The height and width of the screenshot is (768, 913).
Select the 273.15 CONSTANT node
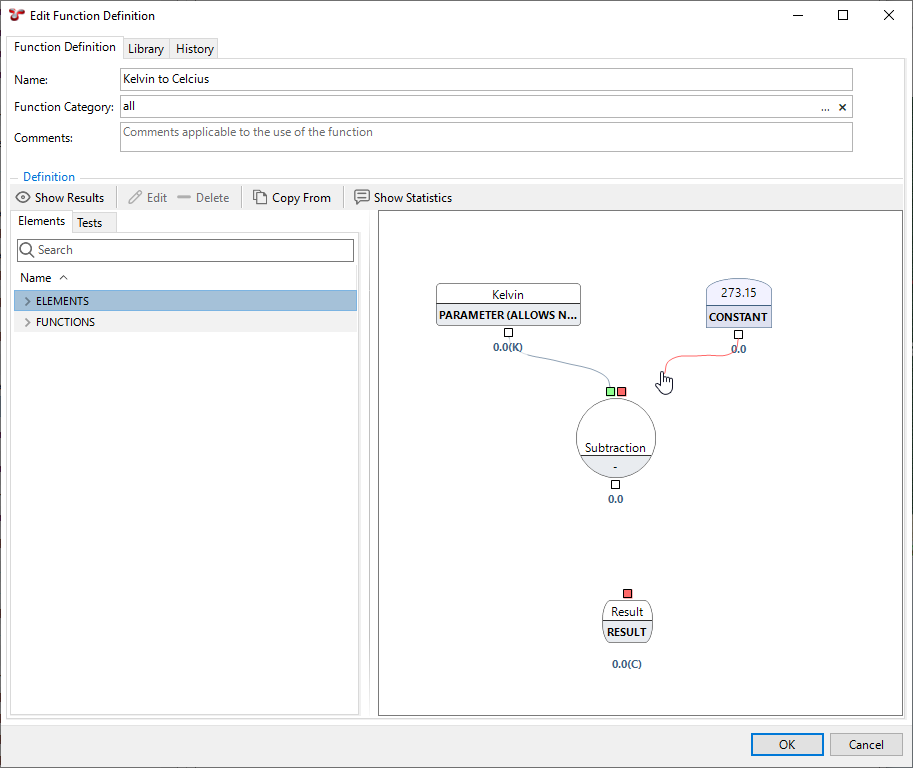coord(738,305)
